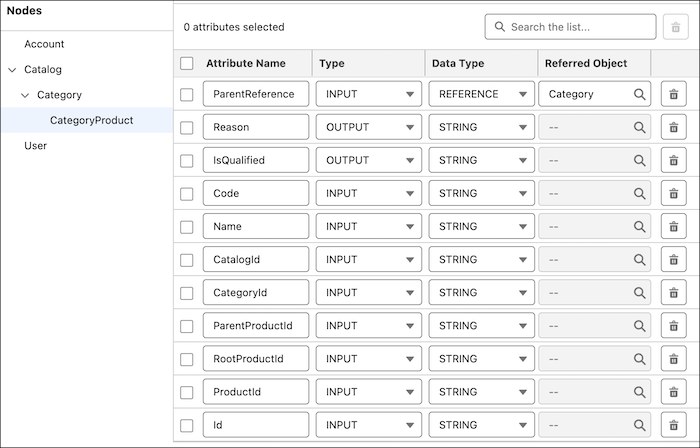
Task: Open the REFERENCE data type dropdown for ParentReference
Action: click(x=481, y=94)
